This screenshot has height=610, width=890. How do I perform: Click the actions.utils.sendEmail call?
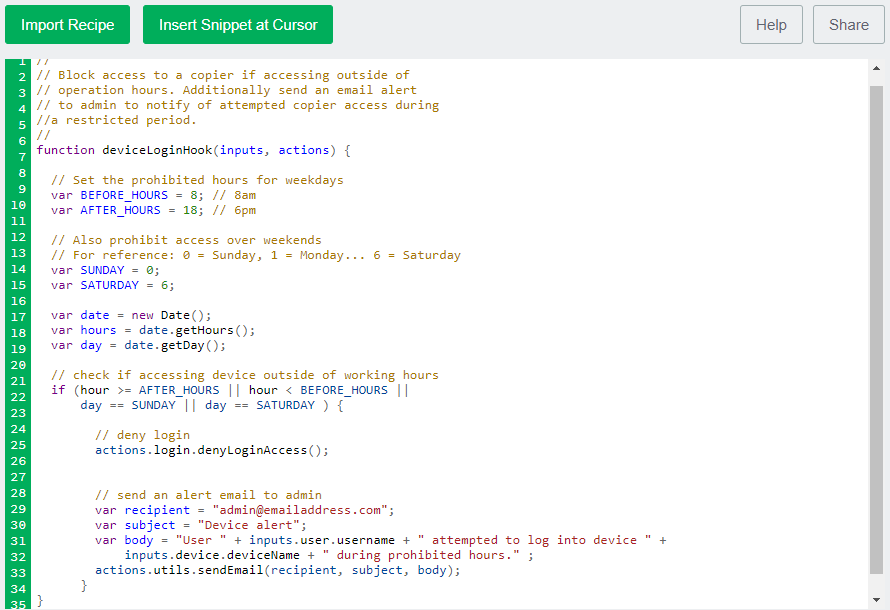(278, 570)
